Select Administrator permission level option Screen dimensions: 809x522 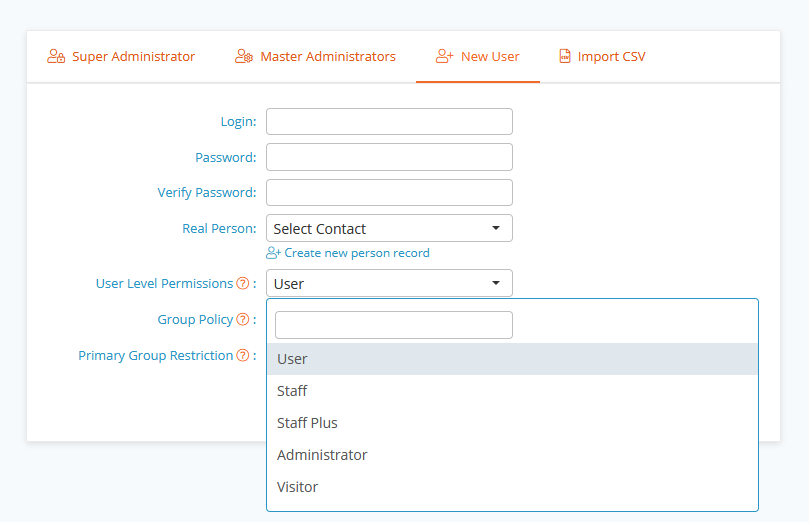tap(512, 455)
